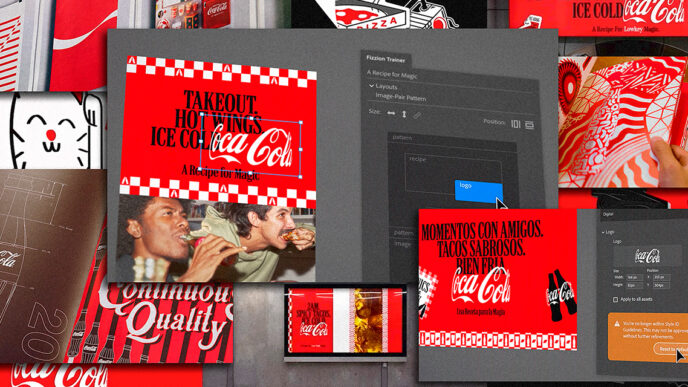This screenshot has width=688, height=387.
Task: Switch to the Digital panel tab
Action: 609,214
